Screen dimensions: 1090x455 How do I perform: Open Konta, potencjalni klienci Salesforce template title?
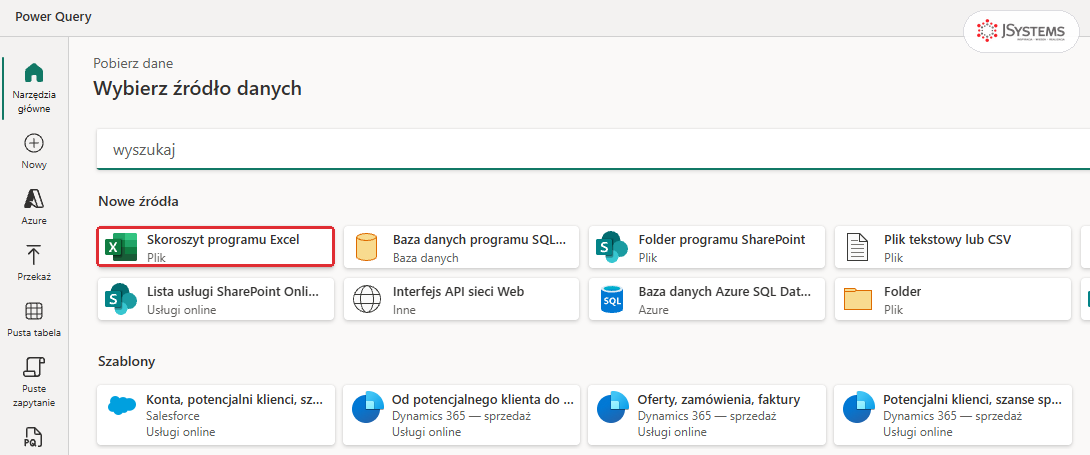point(234,399)
